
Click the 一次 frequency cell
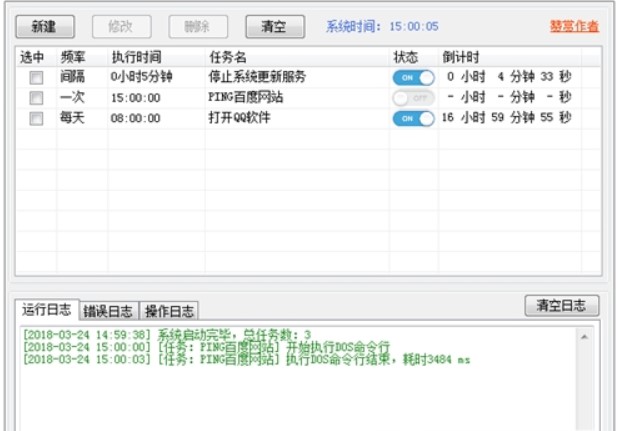(x=72, y=97)
